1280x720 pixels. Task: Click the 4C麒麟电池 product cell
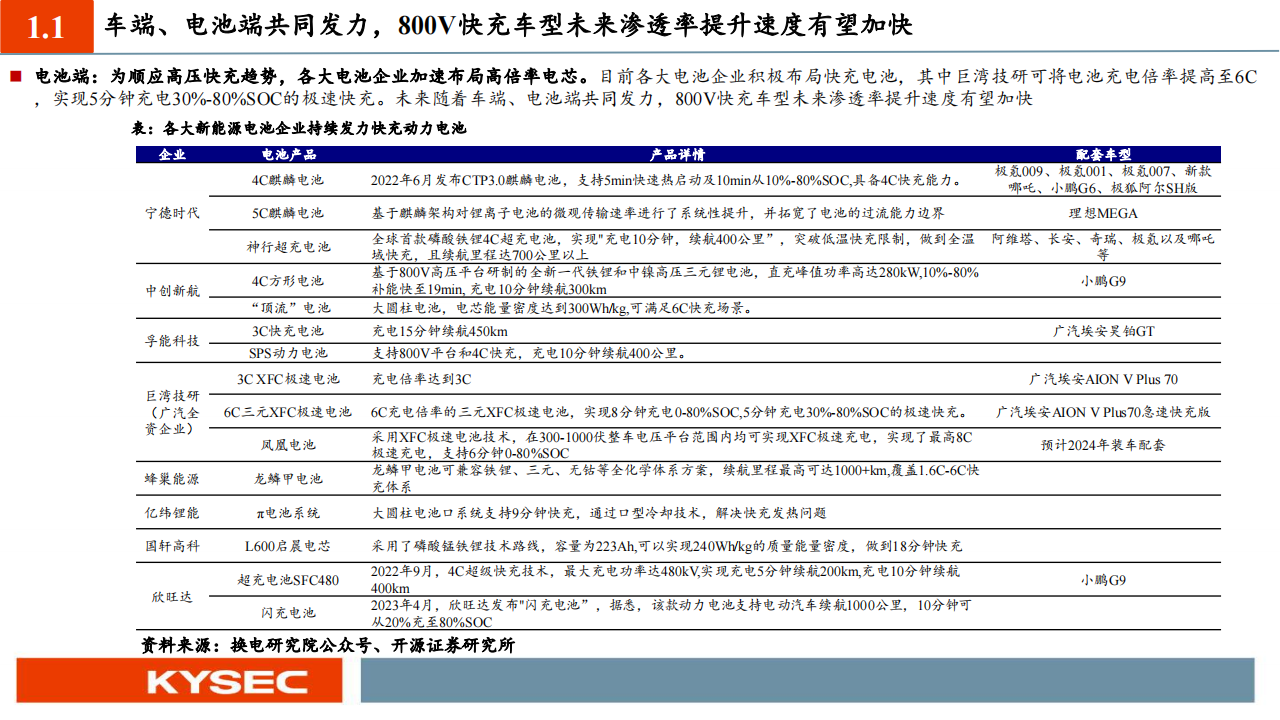coord(287,180)
